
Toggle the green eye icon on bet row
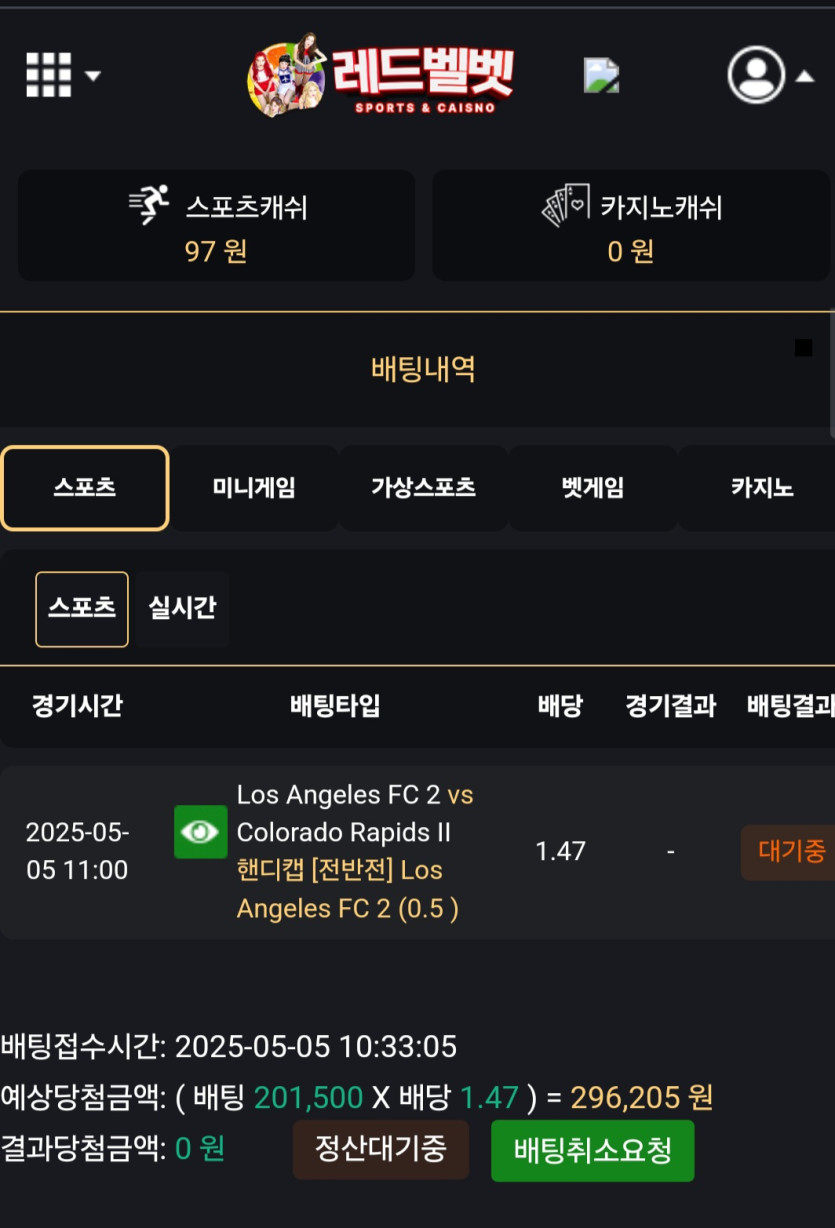point(200,832)
